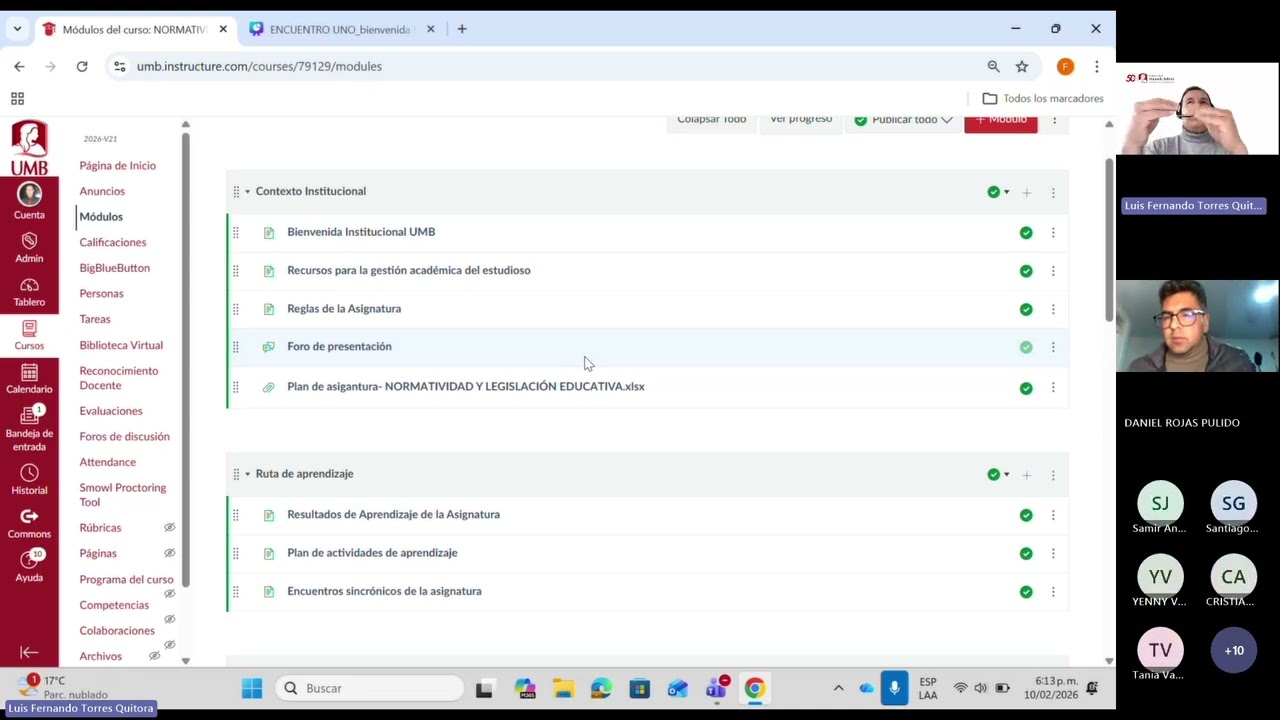Click the Ver progreso button
Viewport: 1280px width, 720px height.
click(801, 120)
